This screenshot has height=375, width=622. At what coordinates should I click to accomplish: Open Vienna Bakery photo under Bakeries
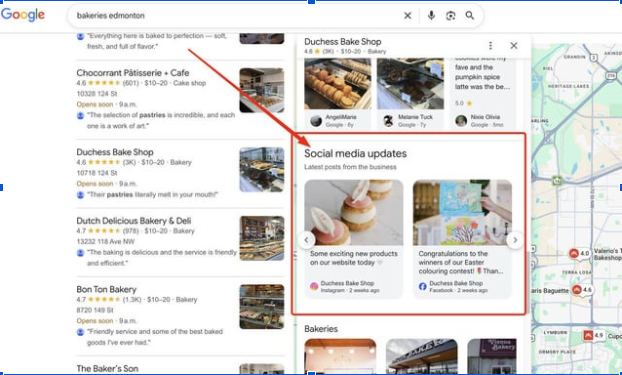(x=492, y=356)
